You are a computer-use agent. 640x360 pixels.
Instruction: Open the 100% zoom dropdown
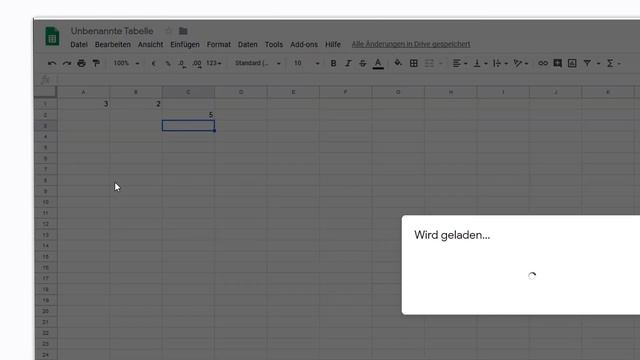[126, 63]
